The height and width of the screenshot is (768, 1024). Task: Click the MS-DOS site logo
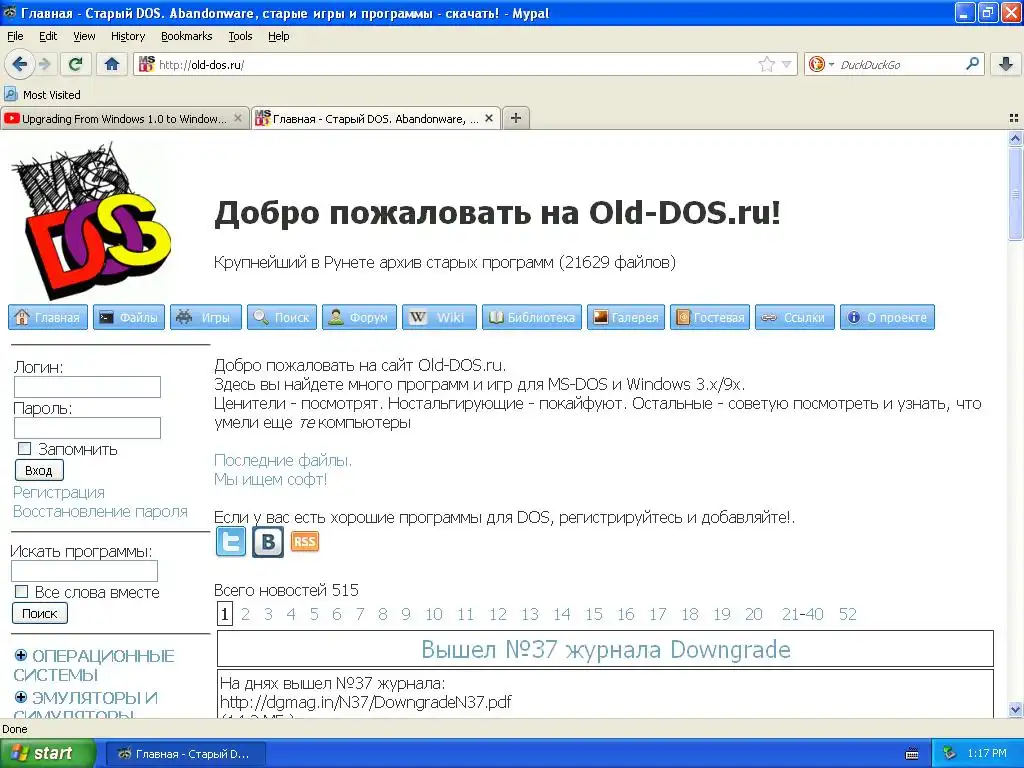coord(91,220)
